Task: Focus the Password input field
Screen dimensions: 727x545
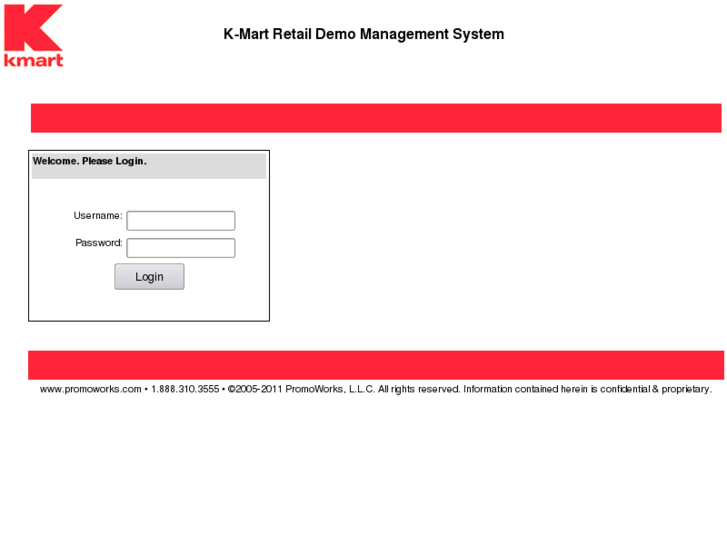Action: (x=181, y=248)
